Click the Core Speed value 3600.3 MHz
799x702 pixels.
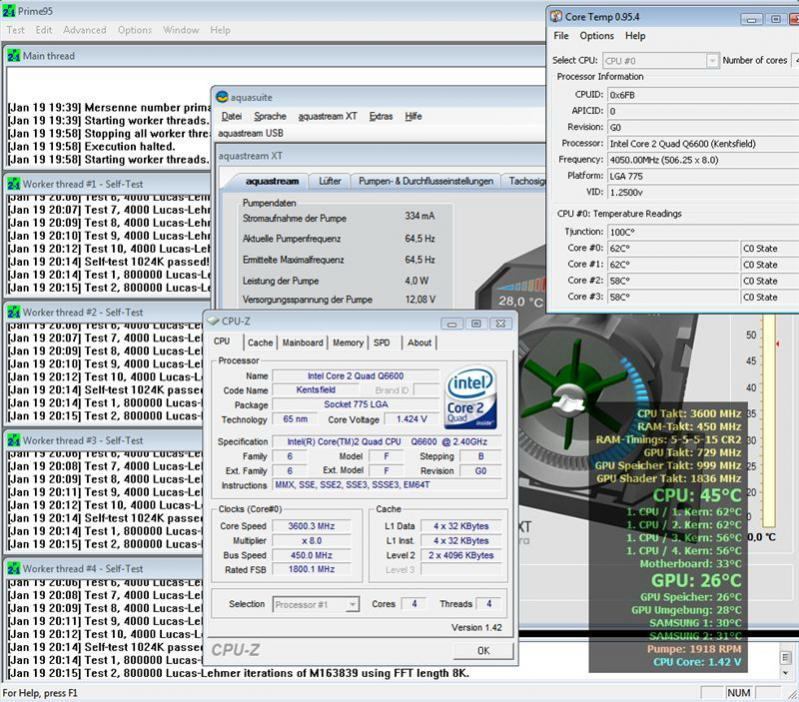(311, 526)
